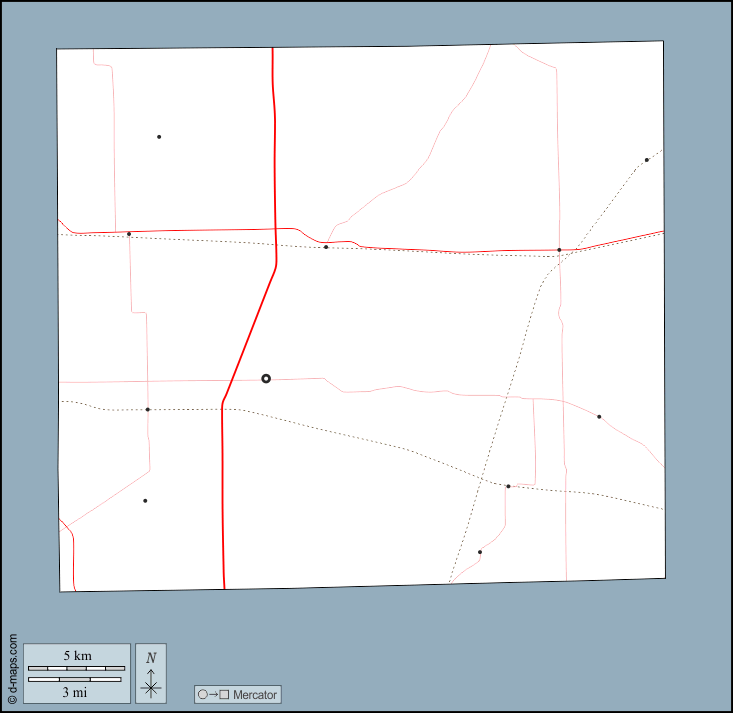This screenshot has width=733, height=713.
Task: Click the ringed capital city marker
Action: coord(266,378)
